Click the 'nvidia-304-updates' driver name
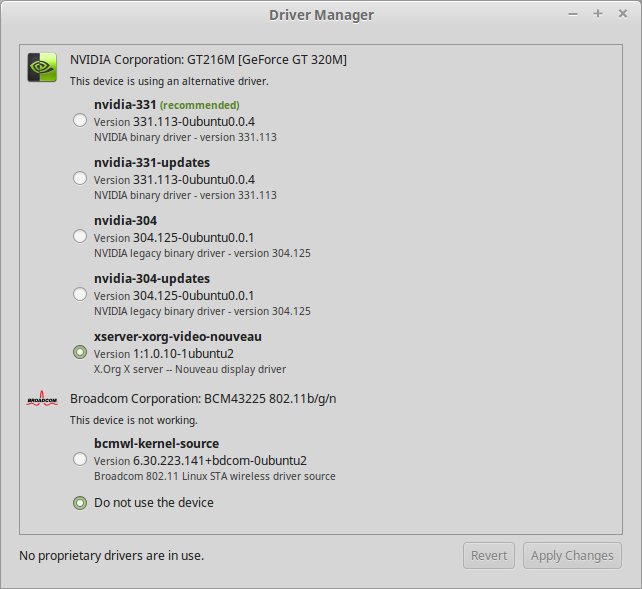The height and width of the screenshot is (589, 642). pos(152,279)
